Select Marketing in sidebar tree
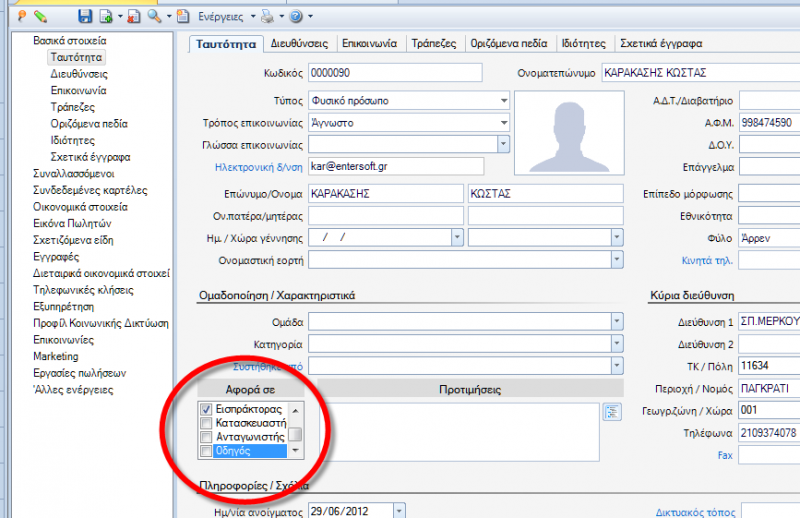 click(x=56, y=356)
